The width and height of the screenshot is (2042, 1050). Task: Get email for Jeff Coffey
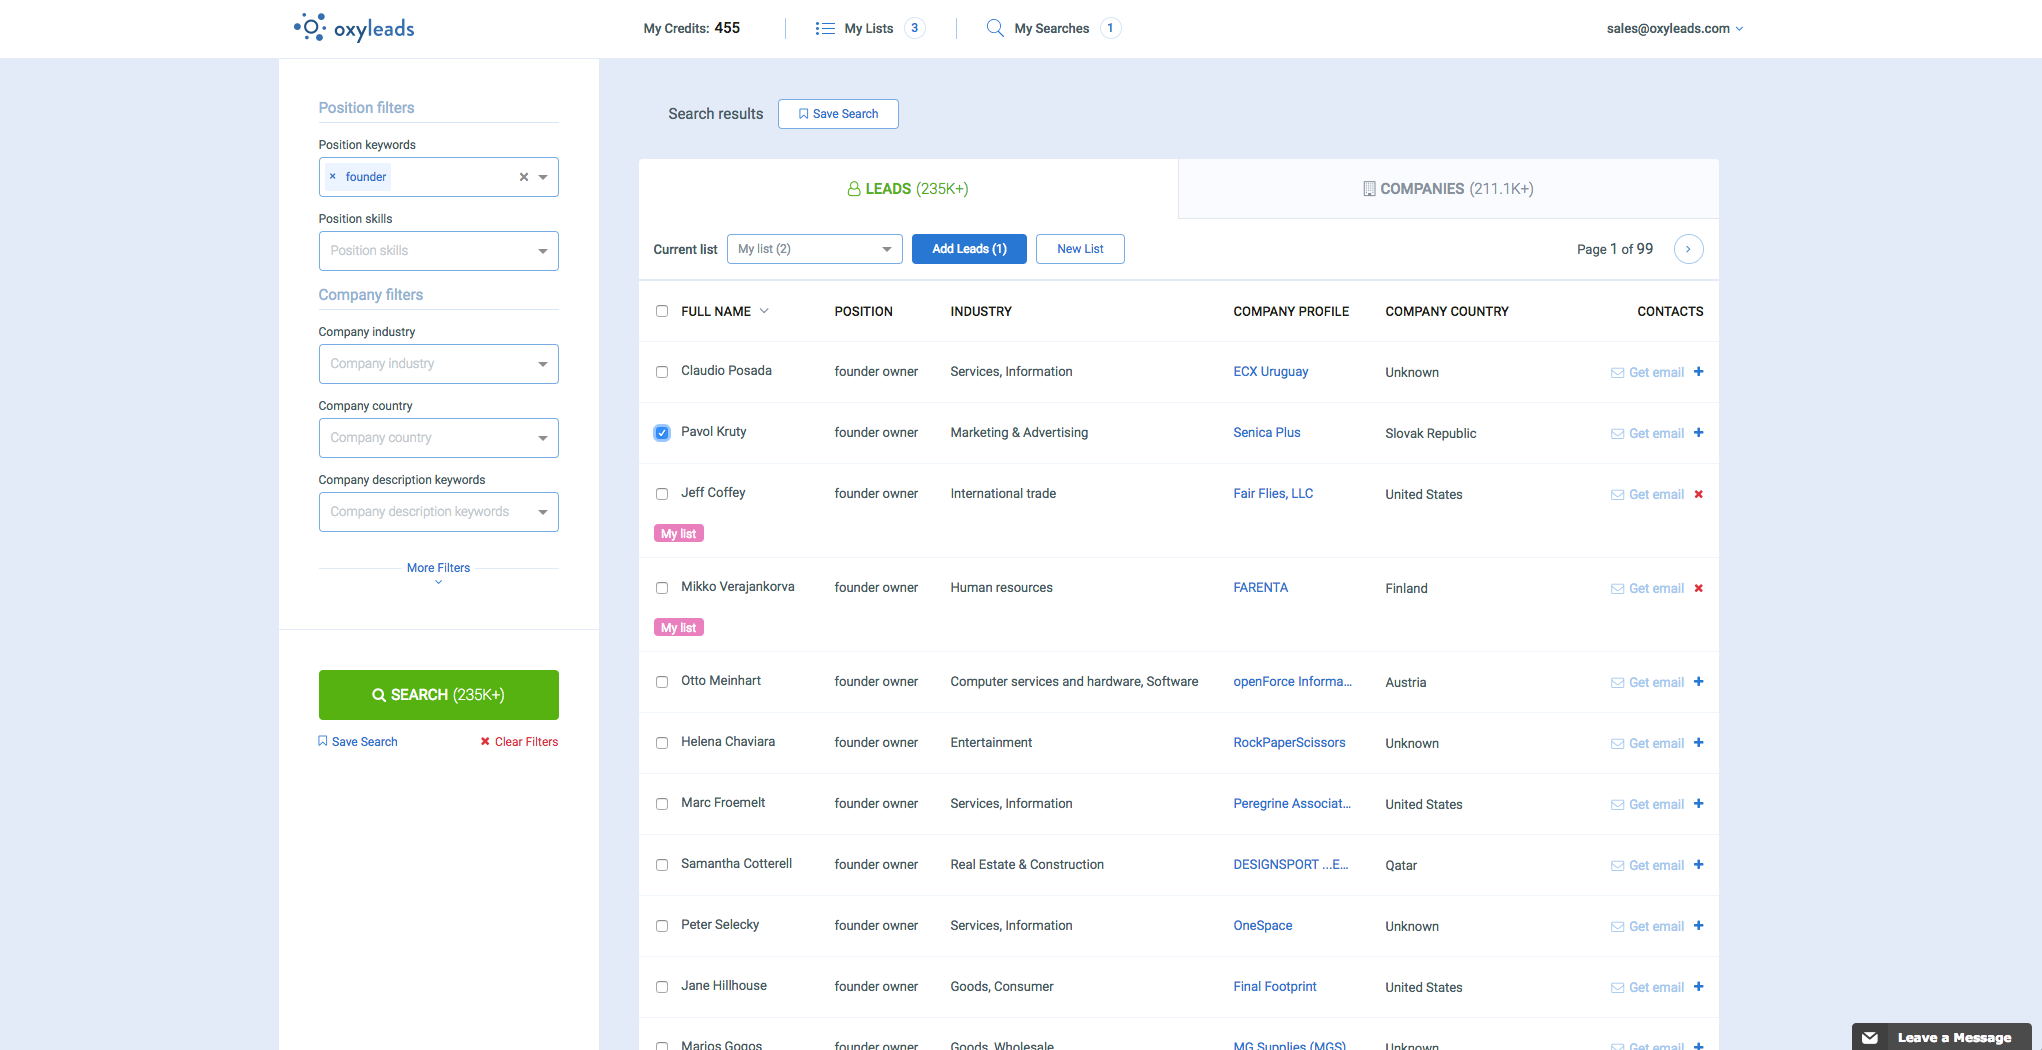point(1647,494)
